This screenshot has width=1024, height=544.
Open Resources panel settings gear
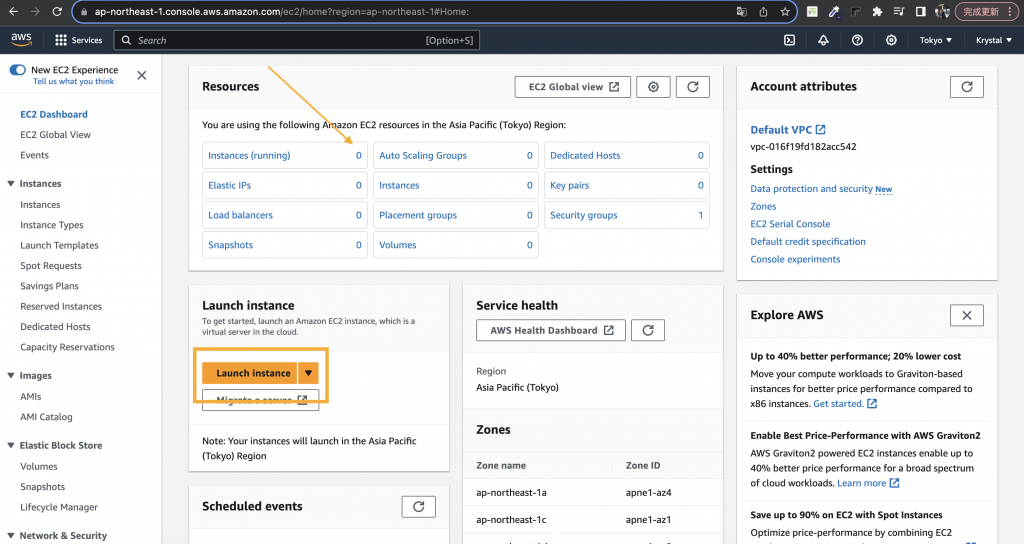tap(653, 87)
